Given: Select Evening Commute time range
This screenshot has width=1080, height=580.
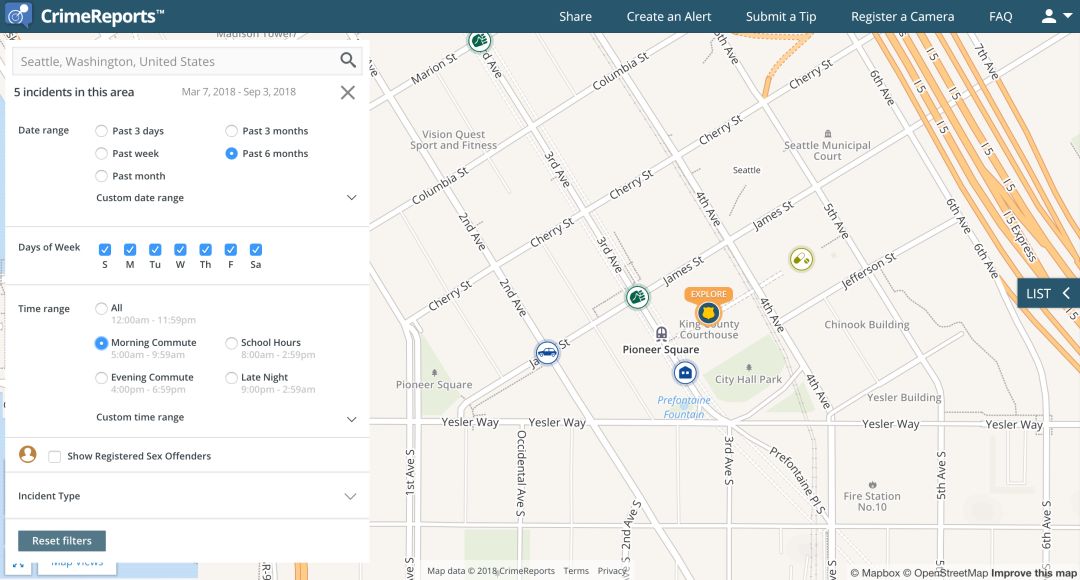Looking at the screenshot, I should 101,377.
